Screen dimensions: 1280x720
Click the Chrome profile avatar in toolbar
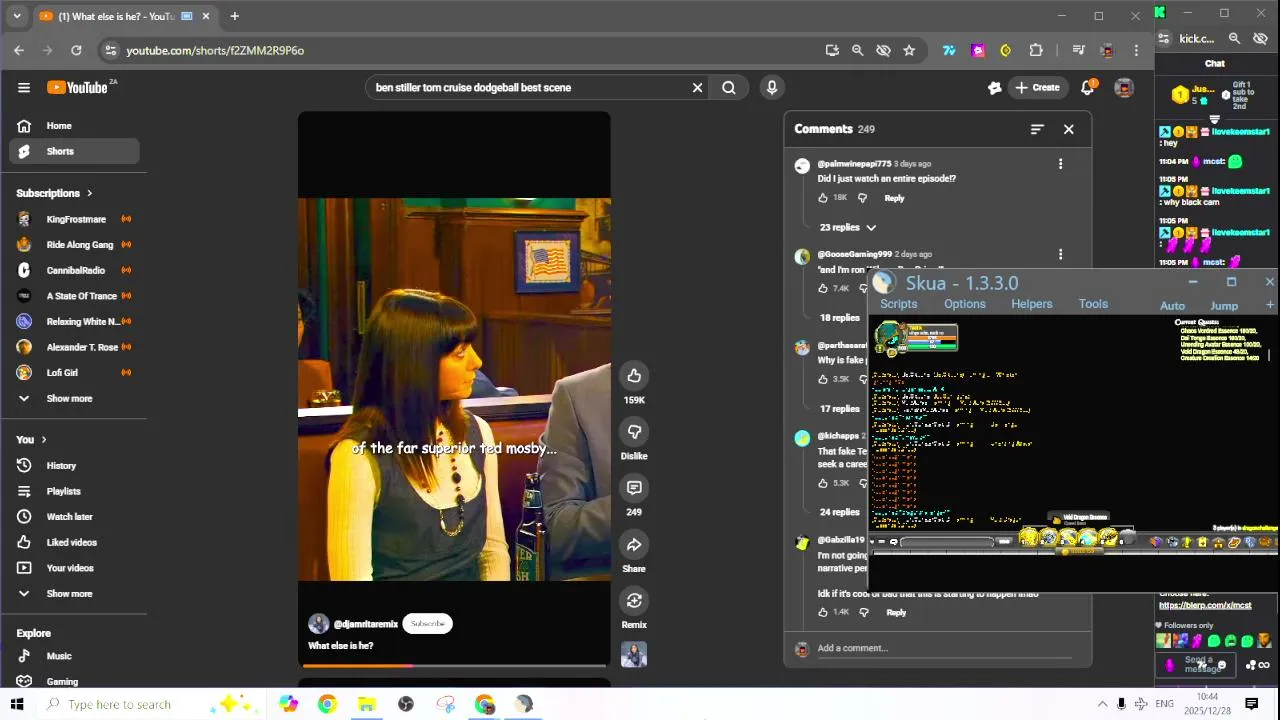click(1107, 50)
